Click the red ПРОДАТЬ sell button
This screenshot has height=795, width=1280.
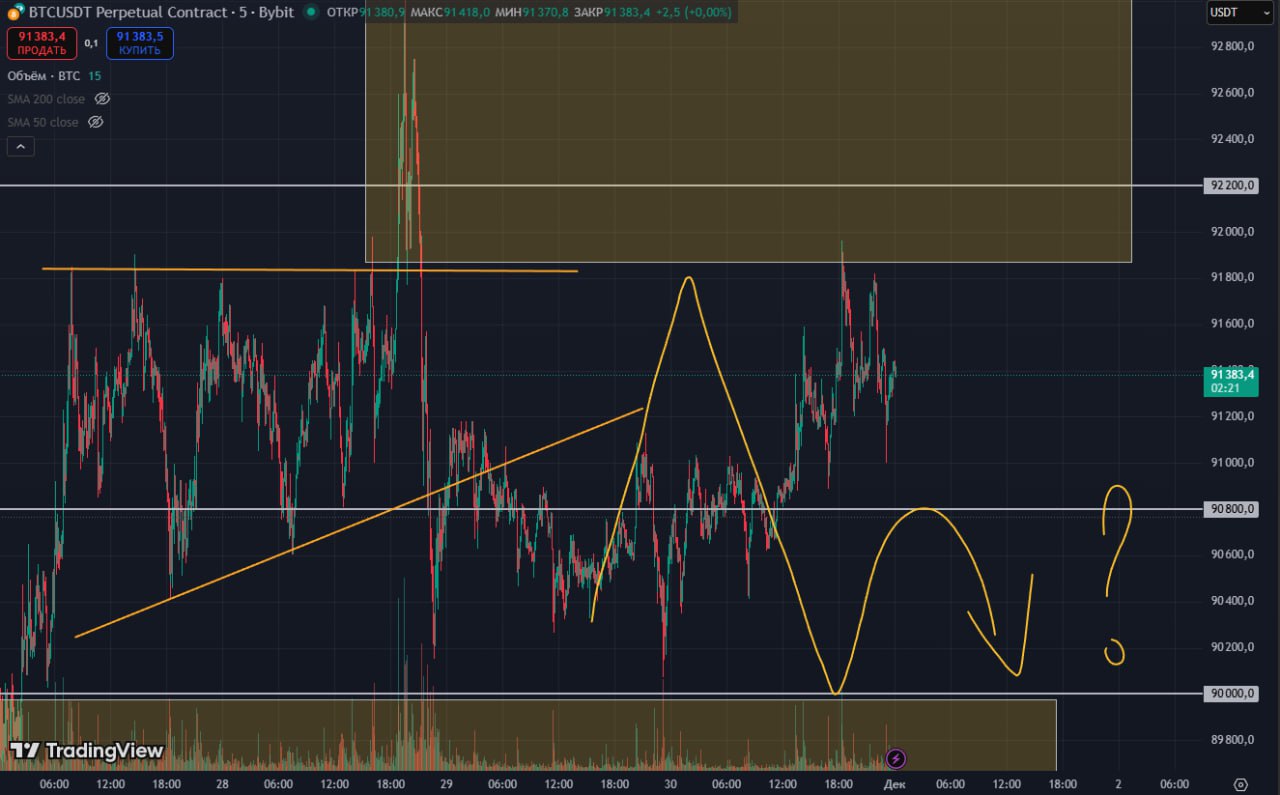(41, 43)
